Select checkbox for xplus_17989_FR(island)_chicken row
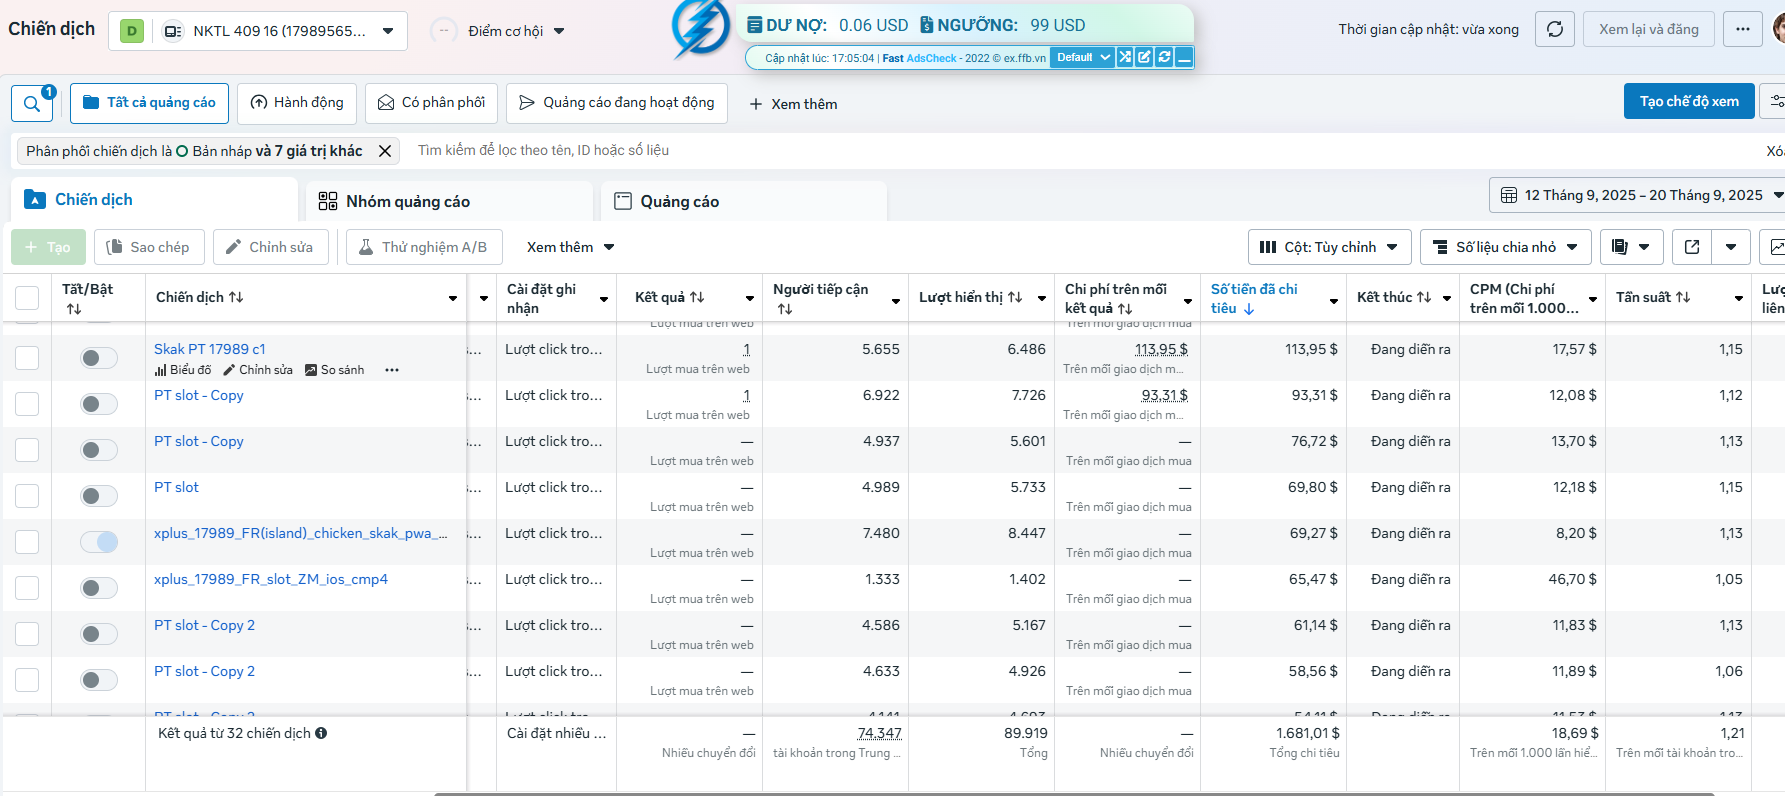Screen dimensions: 1785x796 [27, 542]
